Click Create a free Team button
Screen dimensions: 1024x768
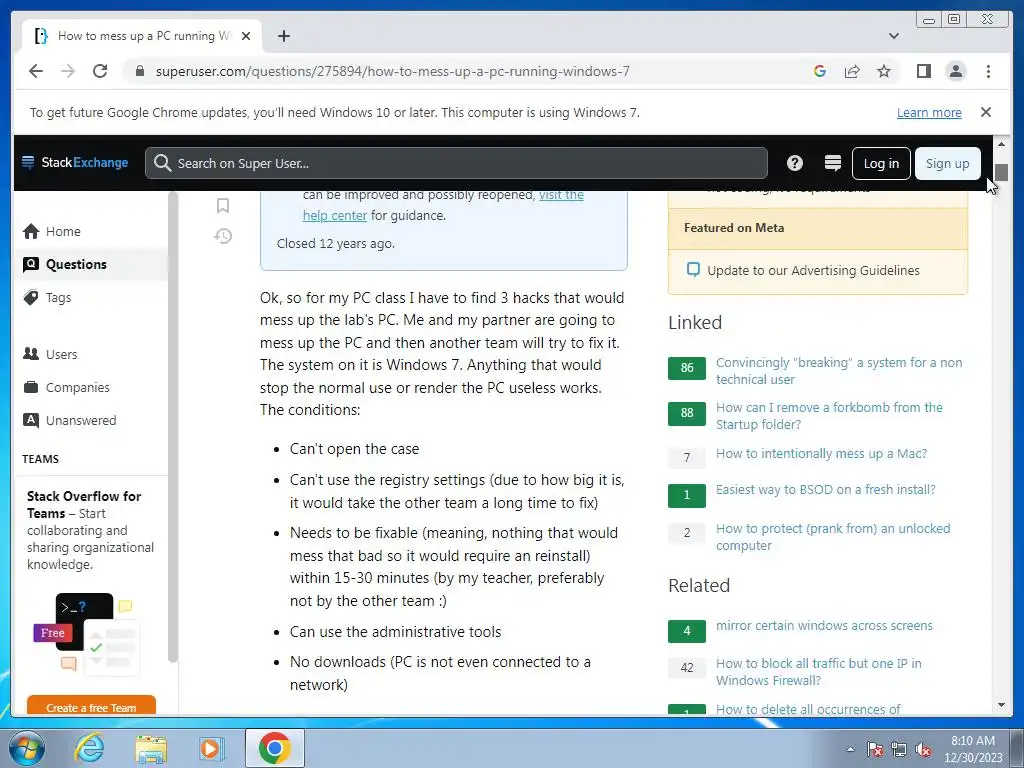[x=91, y=706]
